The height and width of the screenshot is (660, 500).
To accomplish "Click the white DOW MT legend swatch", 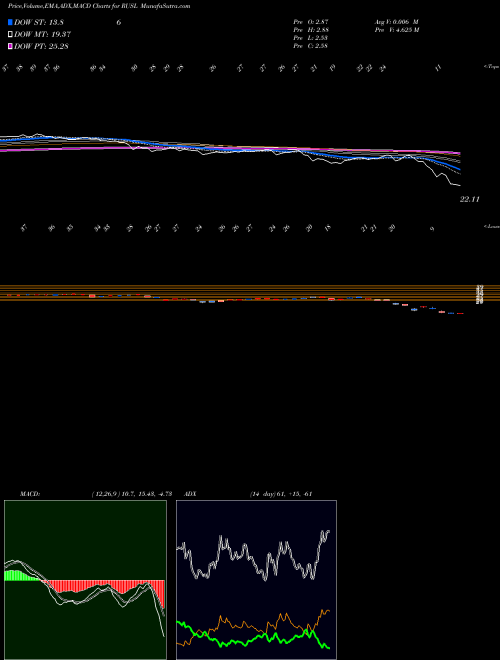I will point(11,35).
